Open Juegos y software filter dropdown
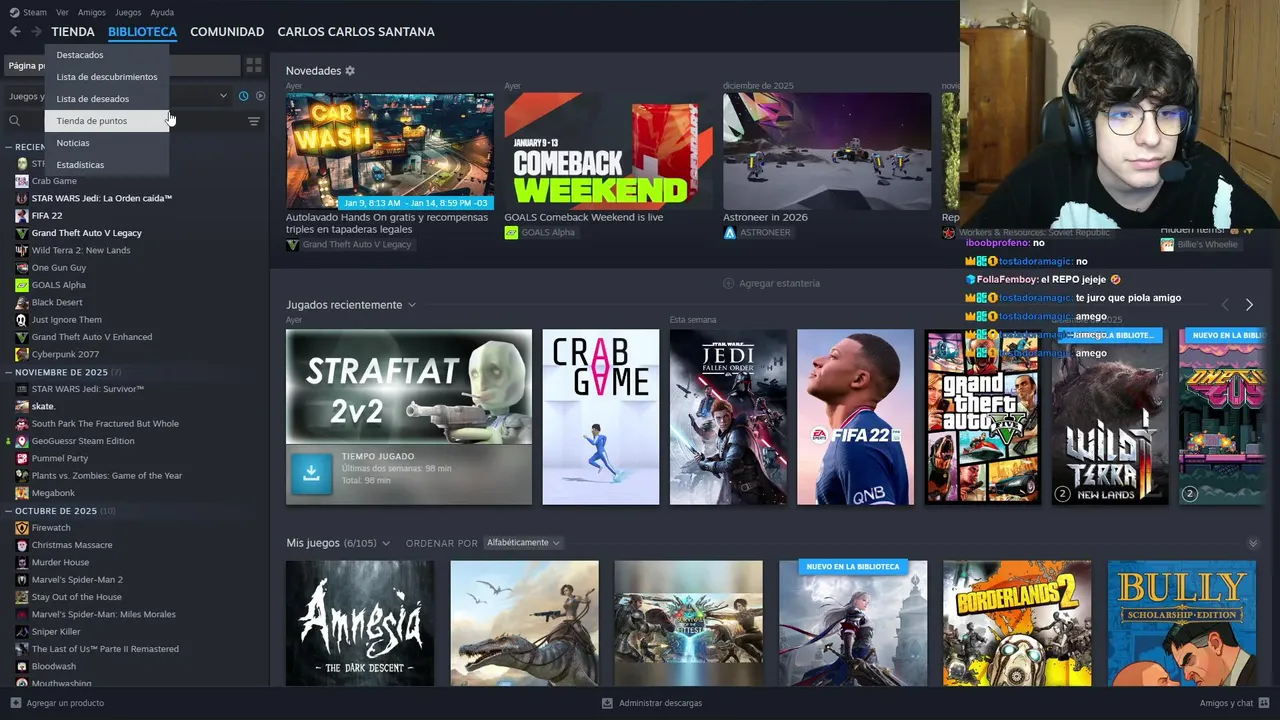 (223, 96)
